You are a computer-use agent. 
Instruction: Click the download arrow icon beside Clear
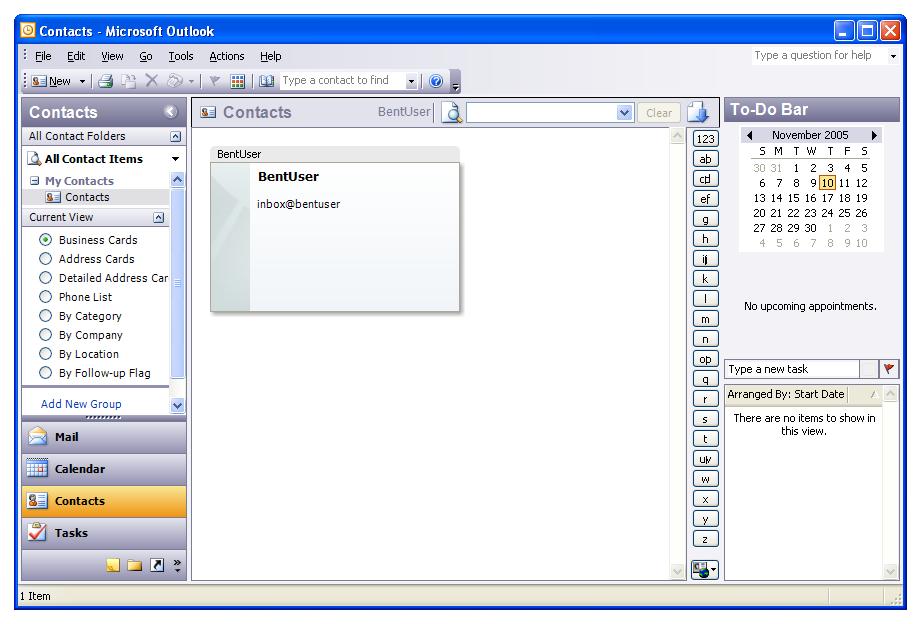pos(698,112)
